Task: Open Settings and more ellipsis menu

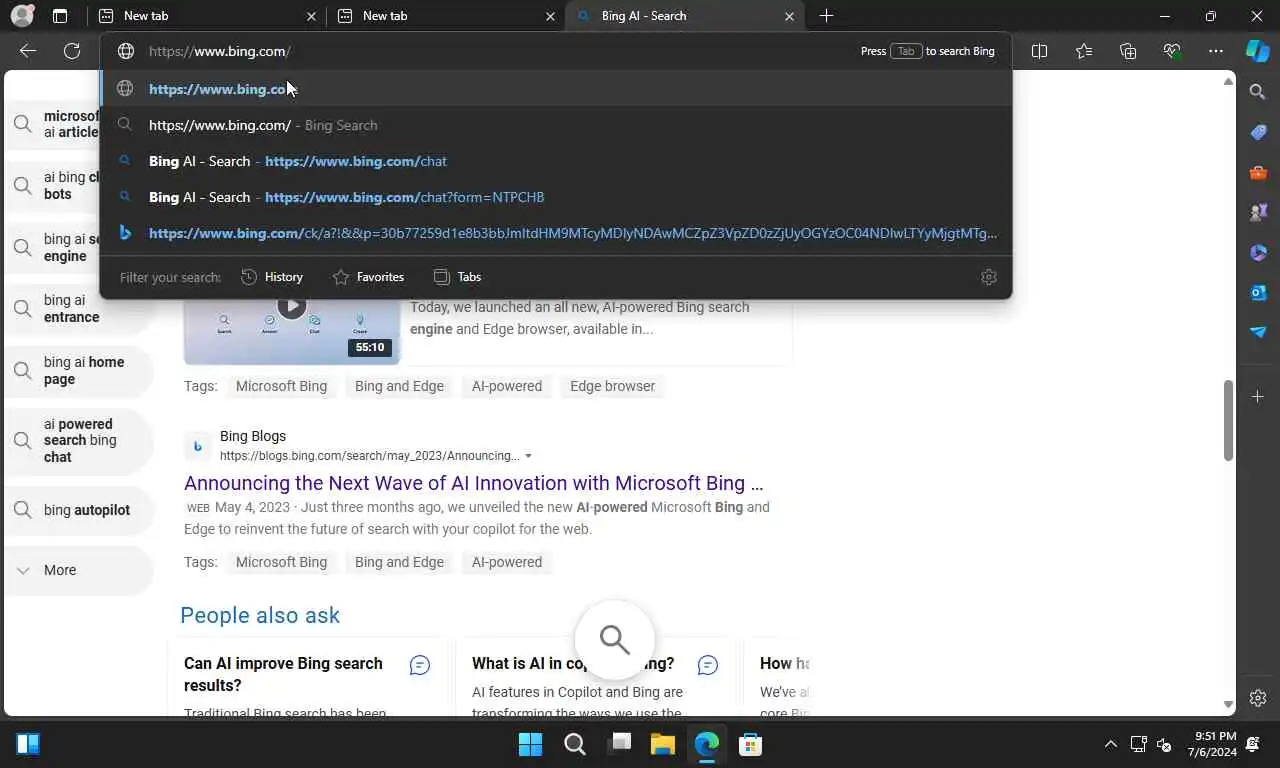Action: tap(1216, 51)
